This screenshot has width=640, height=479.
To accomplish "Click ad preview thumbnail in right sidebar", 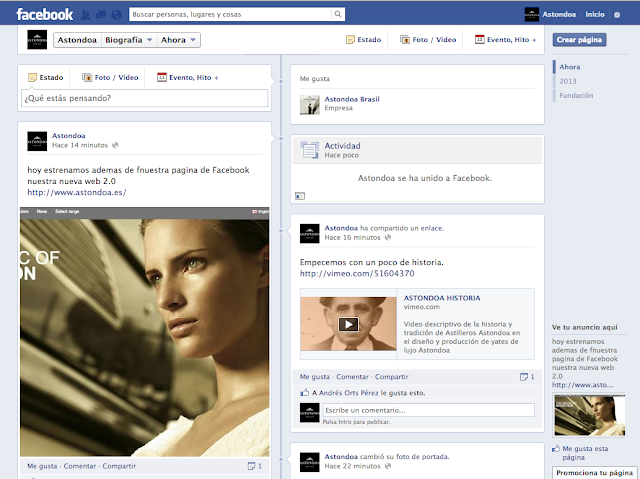I will coord(589,415).
